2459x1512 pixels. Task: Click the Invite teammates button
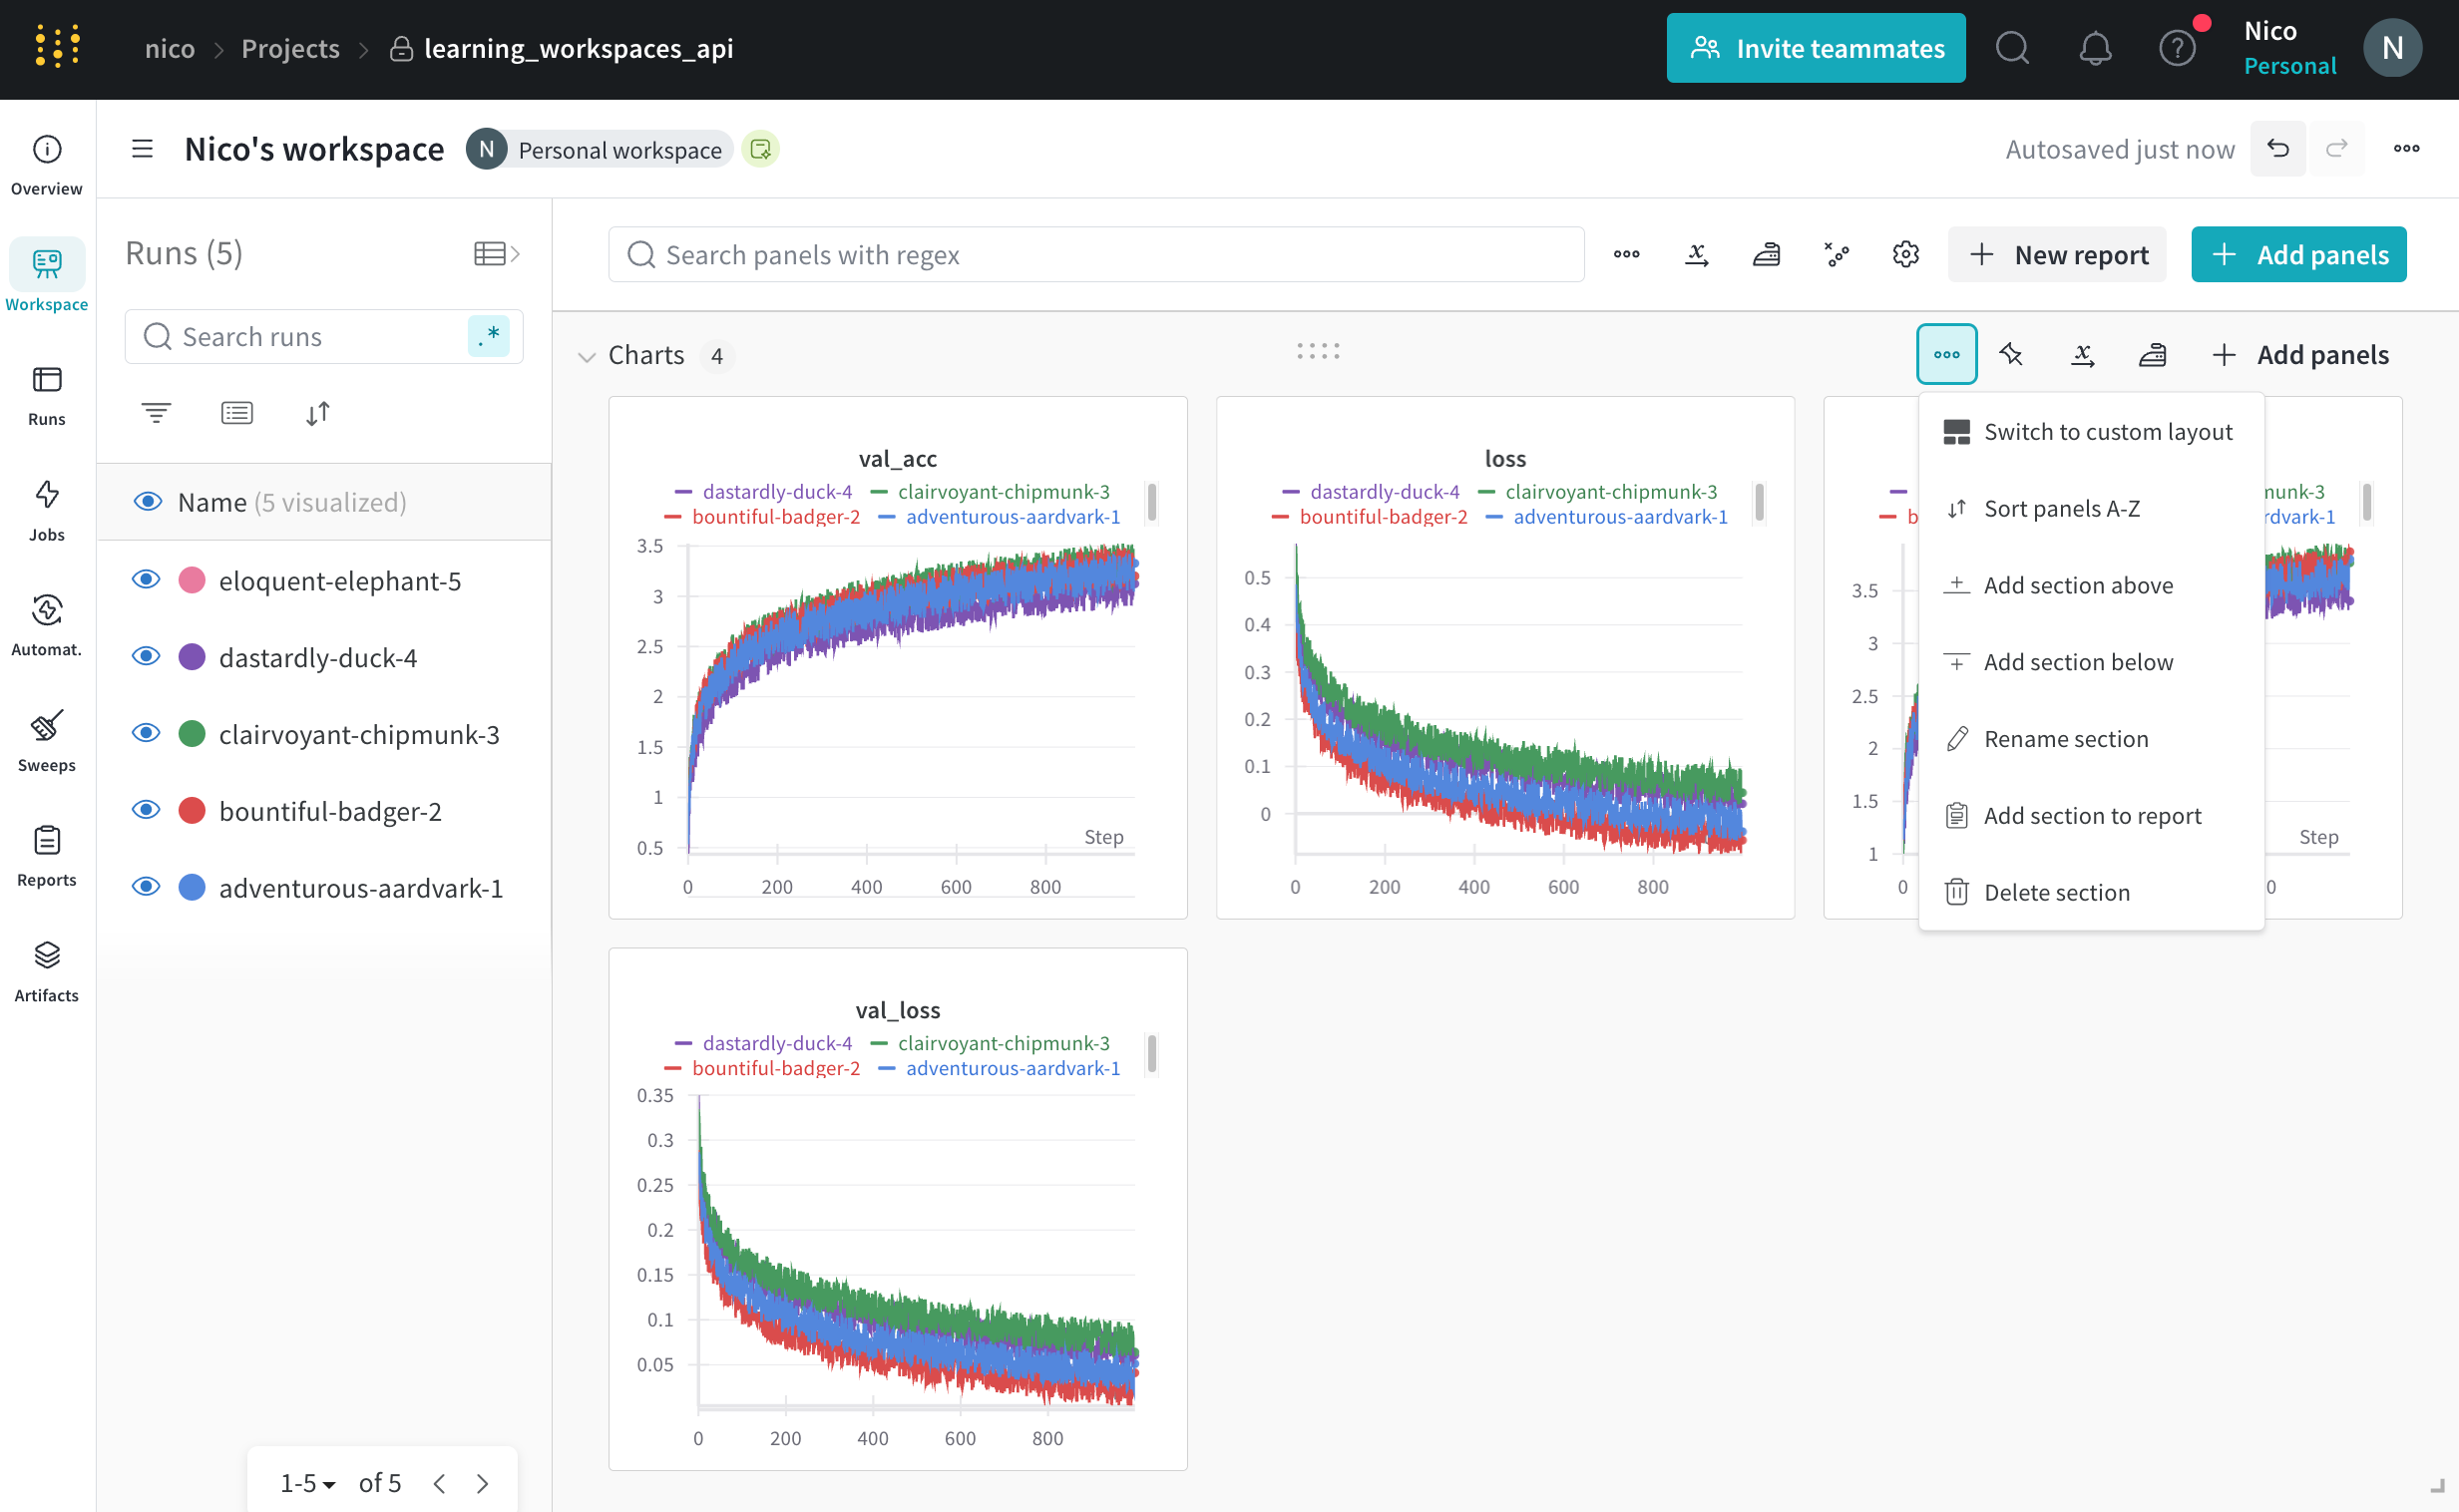(x=1815, y=48)
